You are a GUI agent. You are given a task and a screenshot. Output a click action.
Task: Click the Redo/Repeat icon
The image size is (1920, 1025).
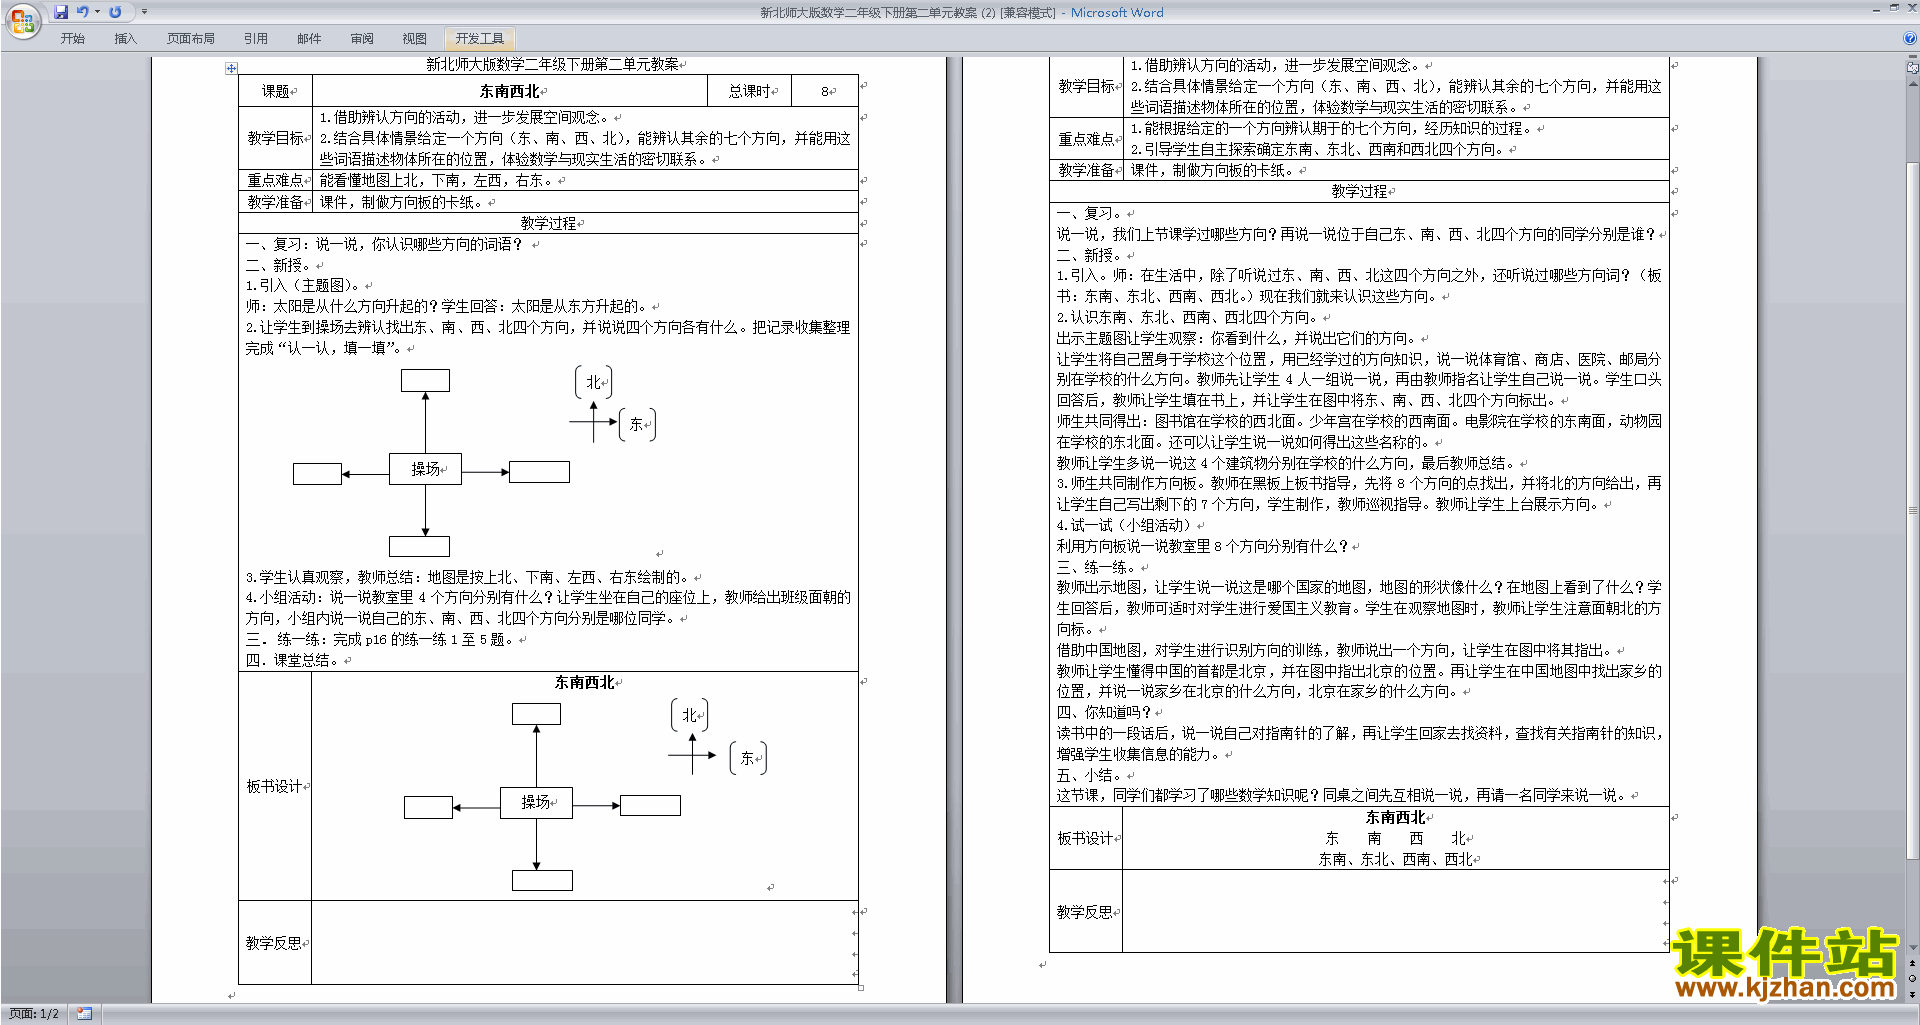tap(115, 12)
